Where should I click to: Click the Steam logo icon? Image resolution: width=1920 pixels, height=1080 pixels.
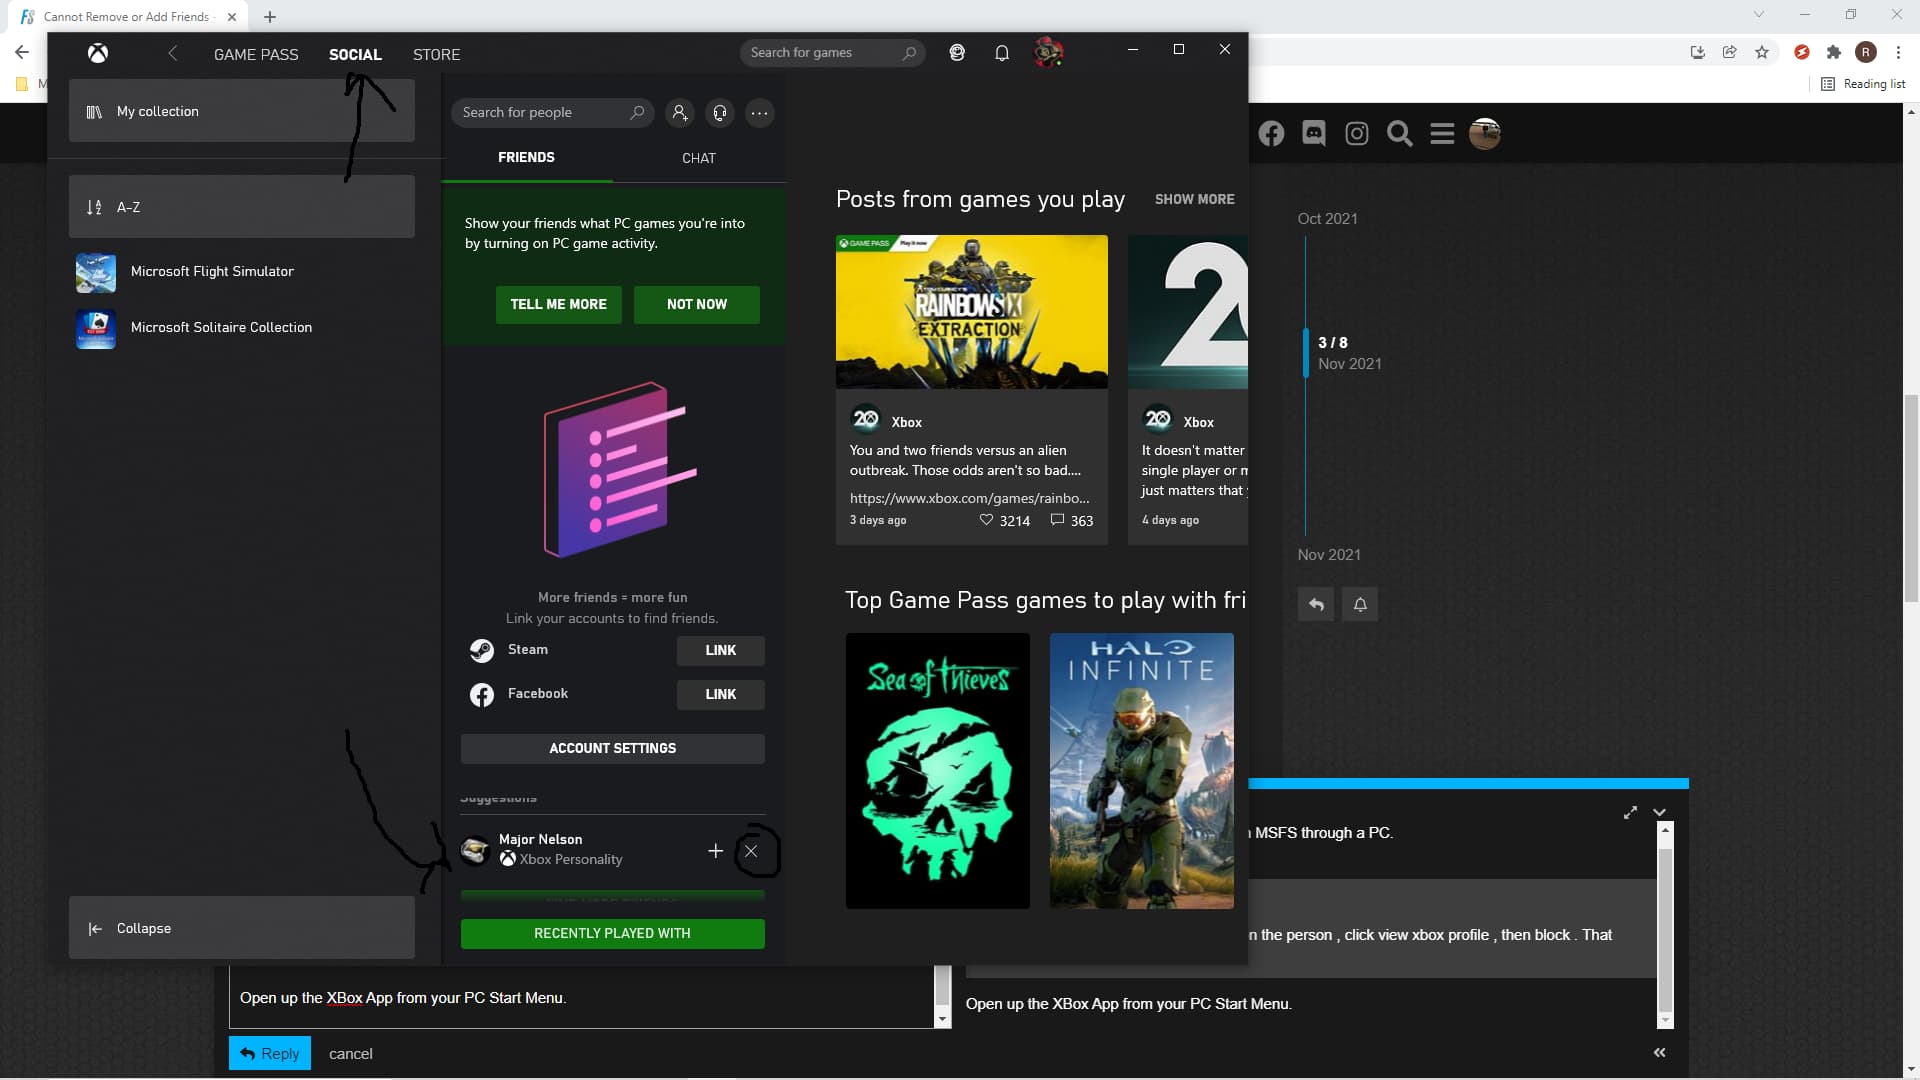coord(482,651)
